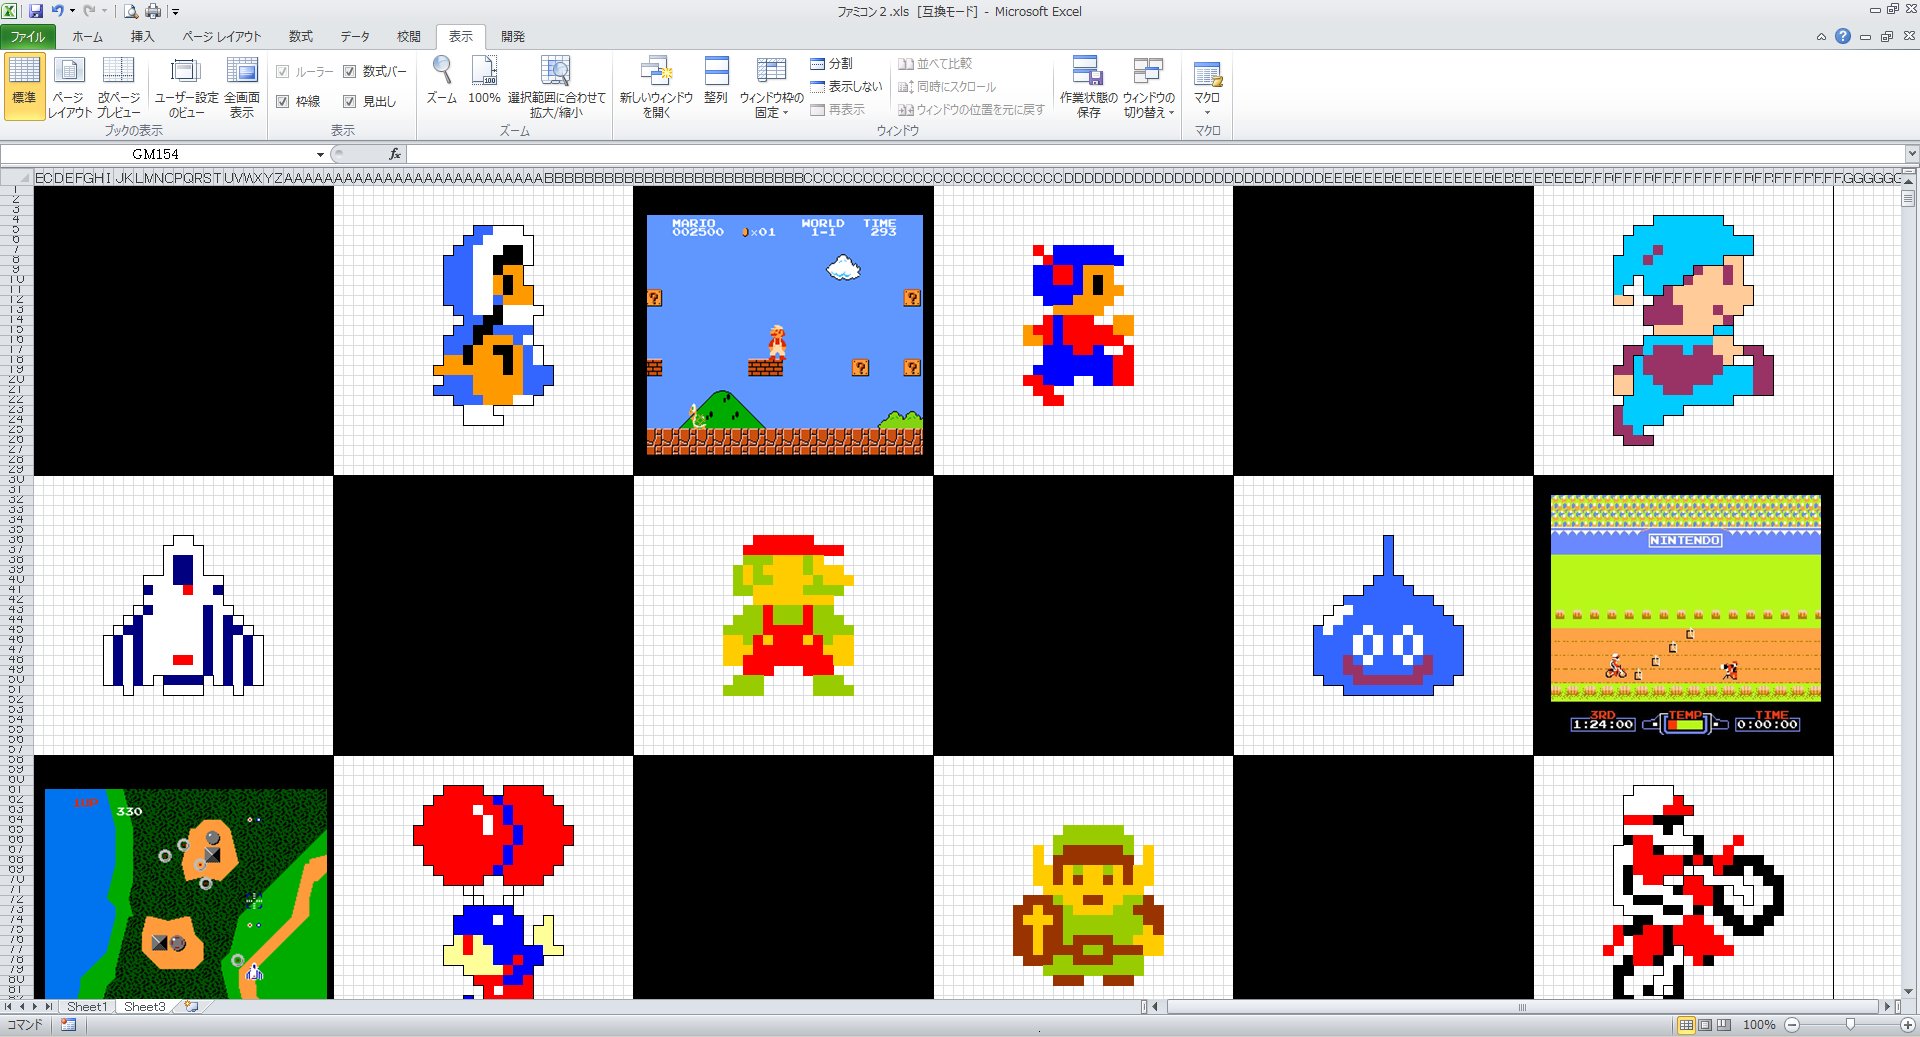
Task: Click the 分割 split button
Action: tap(832, 63)
